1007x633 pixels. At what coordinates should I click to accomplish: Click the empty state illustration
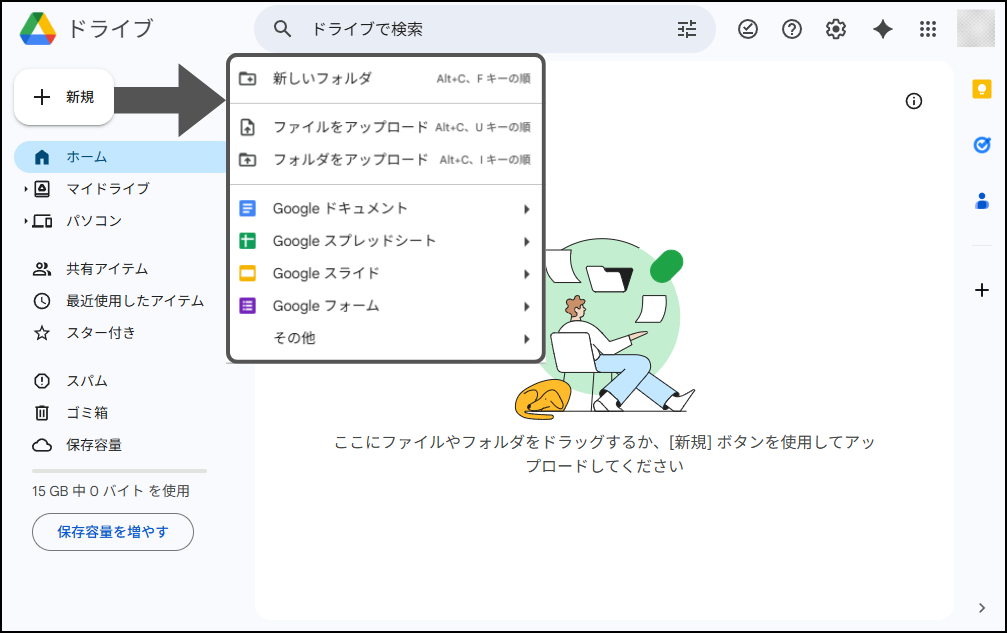point(605,329)
